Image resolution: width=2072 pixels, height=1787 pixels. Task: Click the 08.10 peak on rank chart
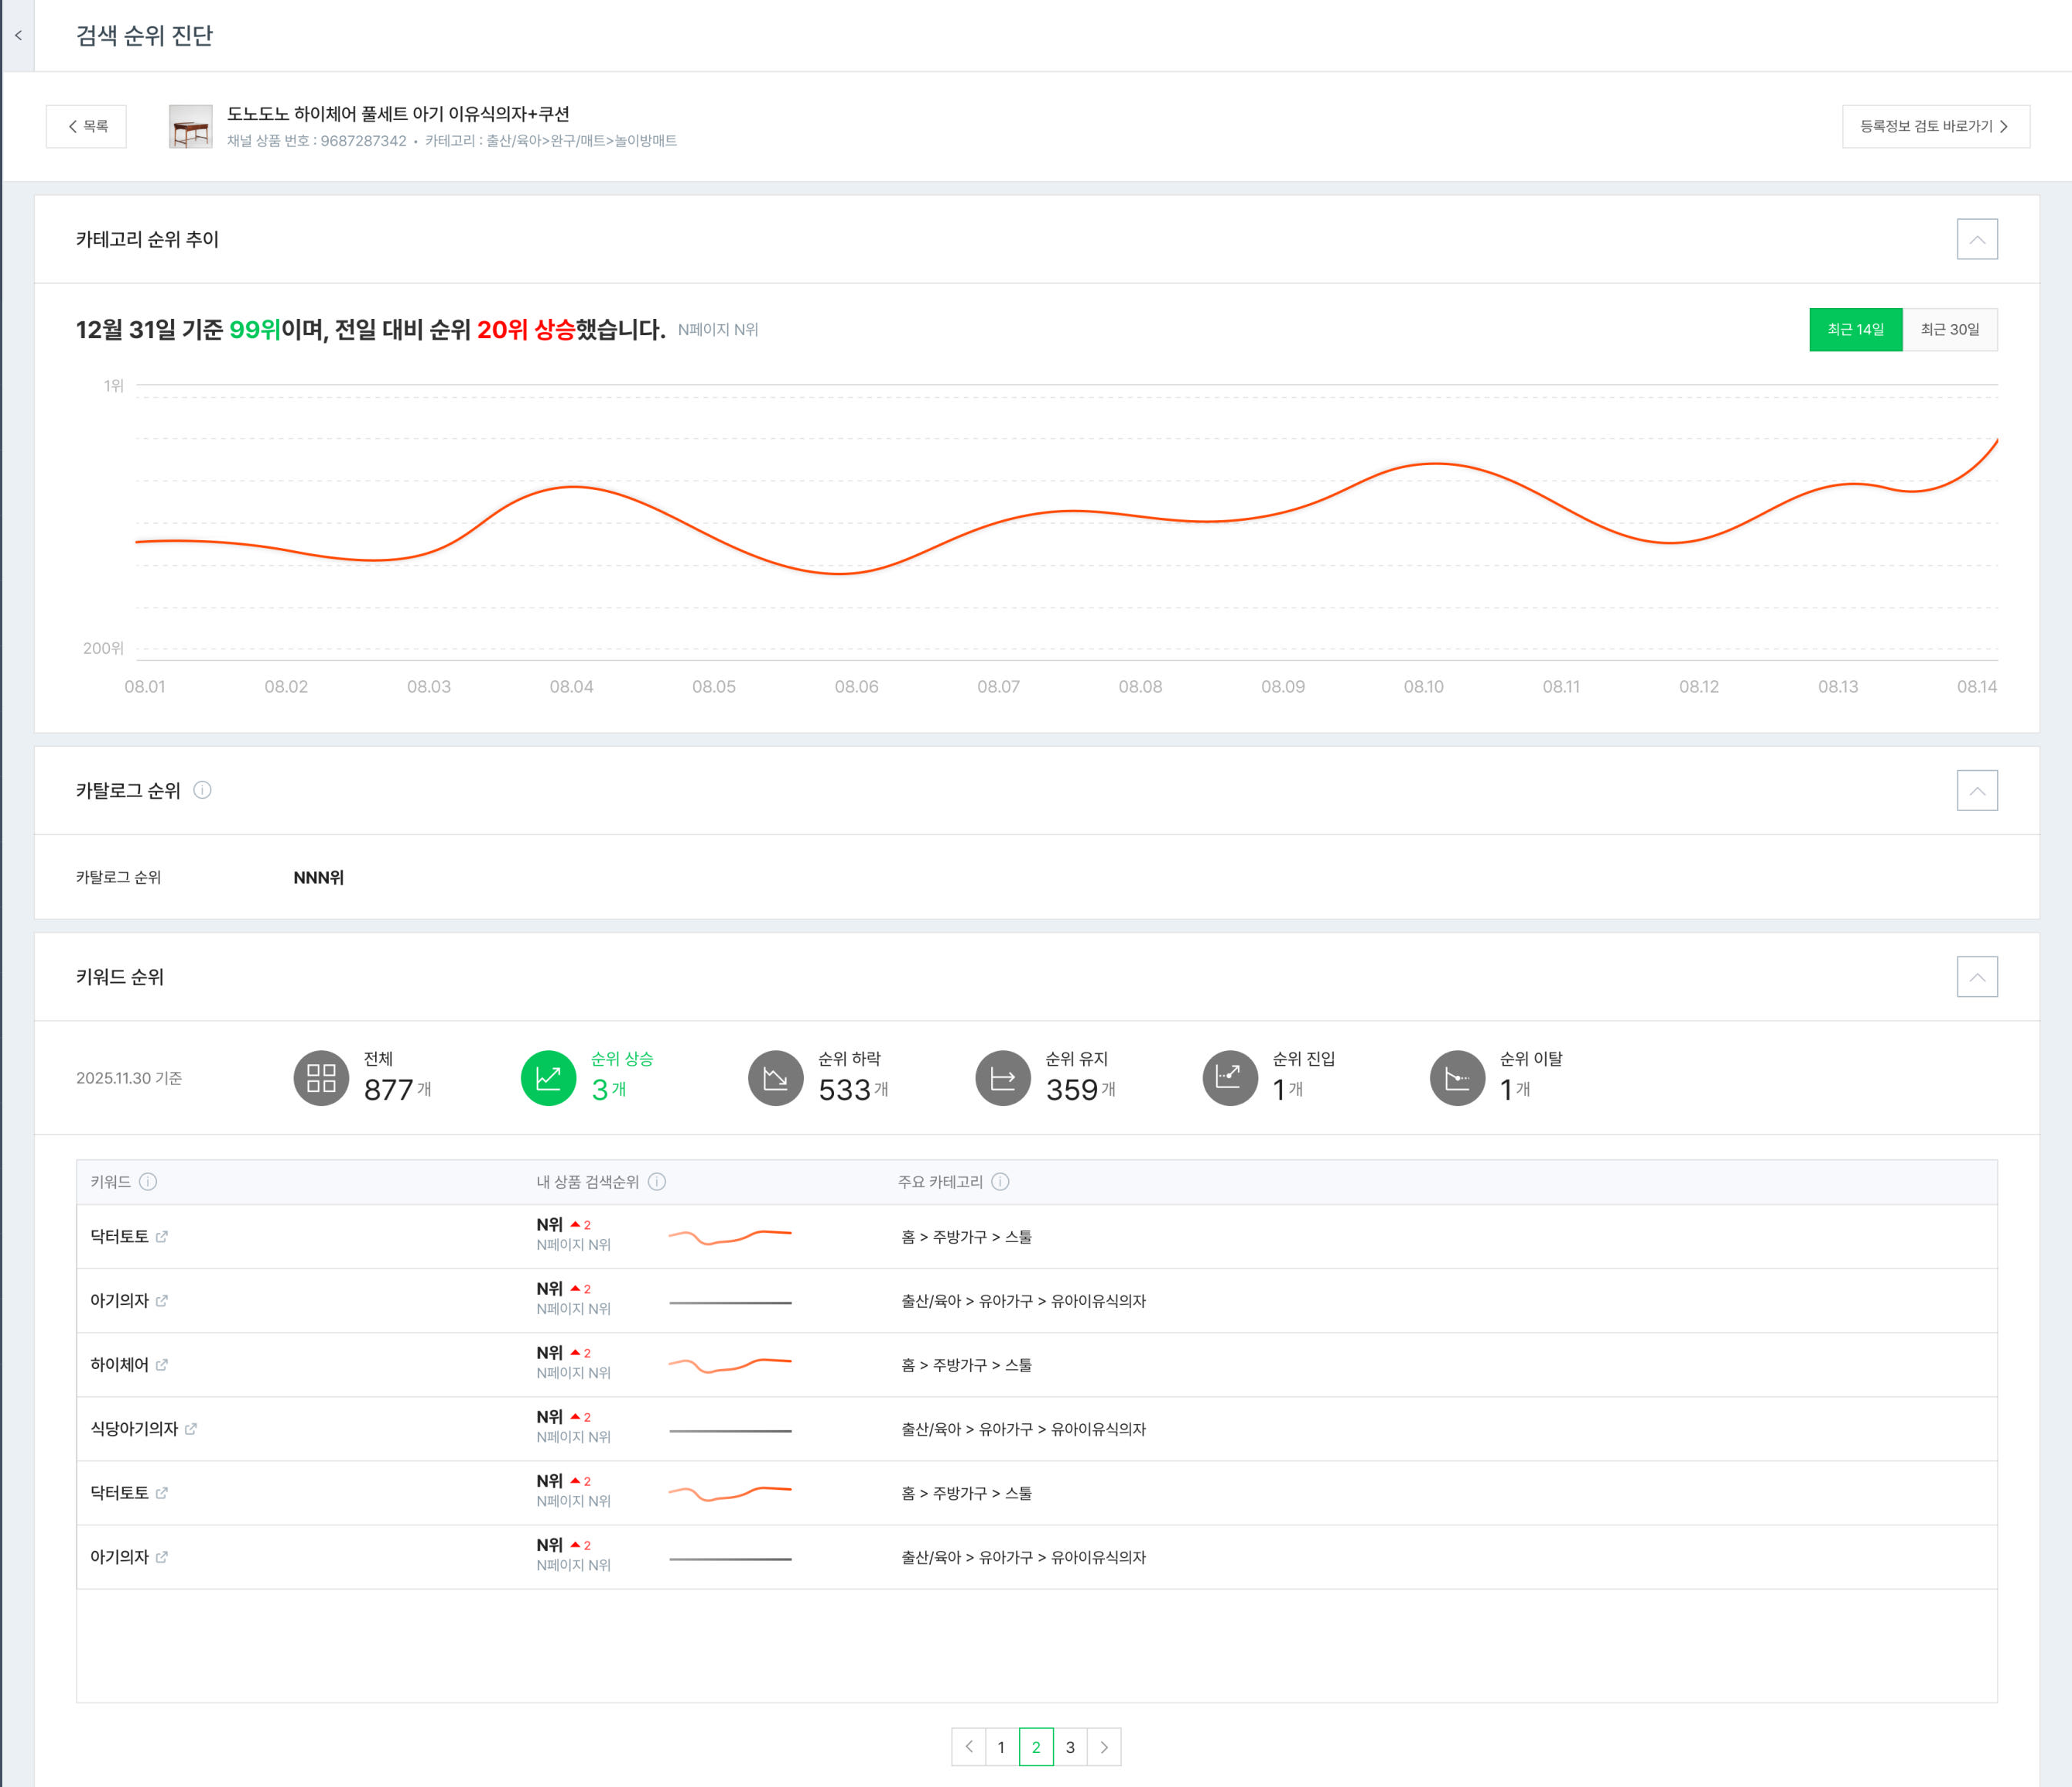pos(1435,464)
